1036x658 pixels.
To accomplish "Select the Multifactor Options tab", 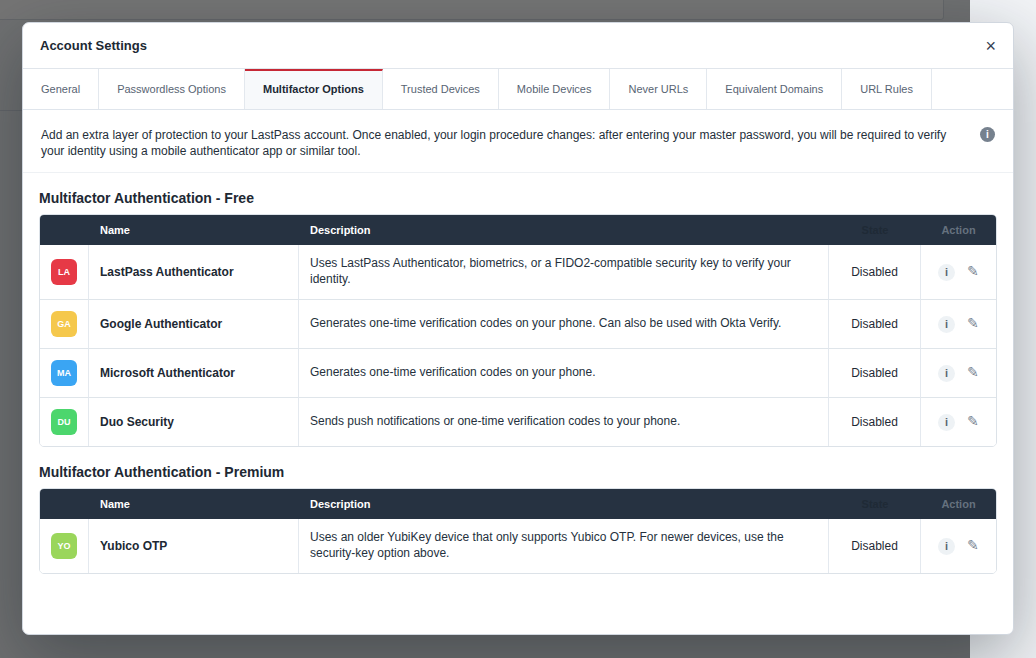I will point(313,89).
